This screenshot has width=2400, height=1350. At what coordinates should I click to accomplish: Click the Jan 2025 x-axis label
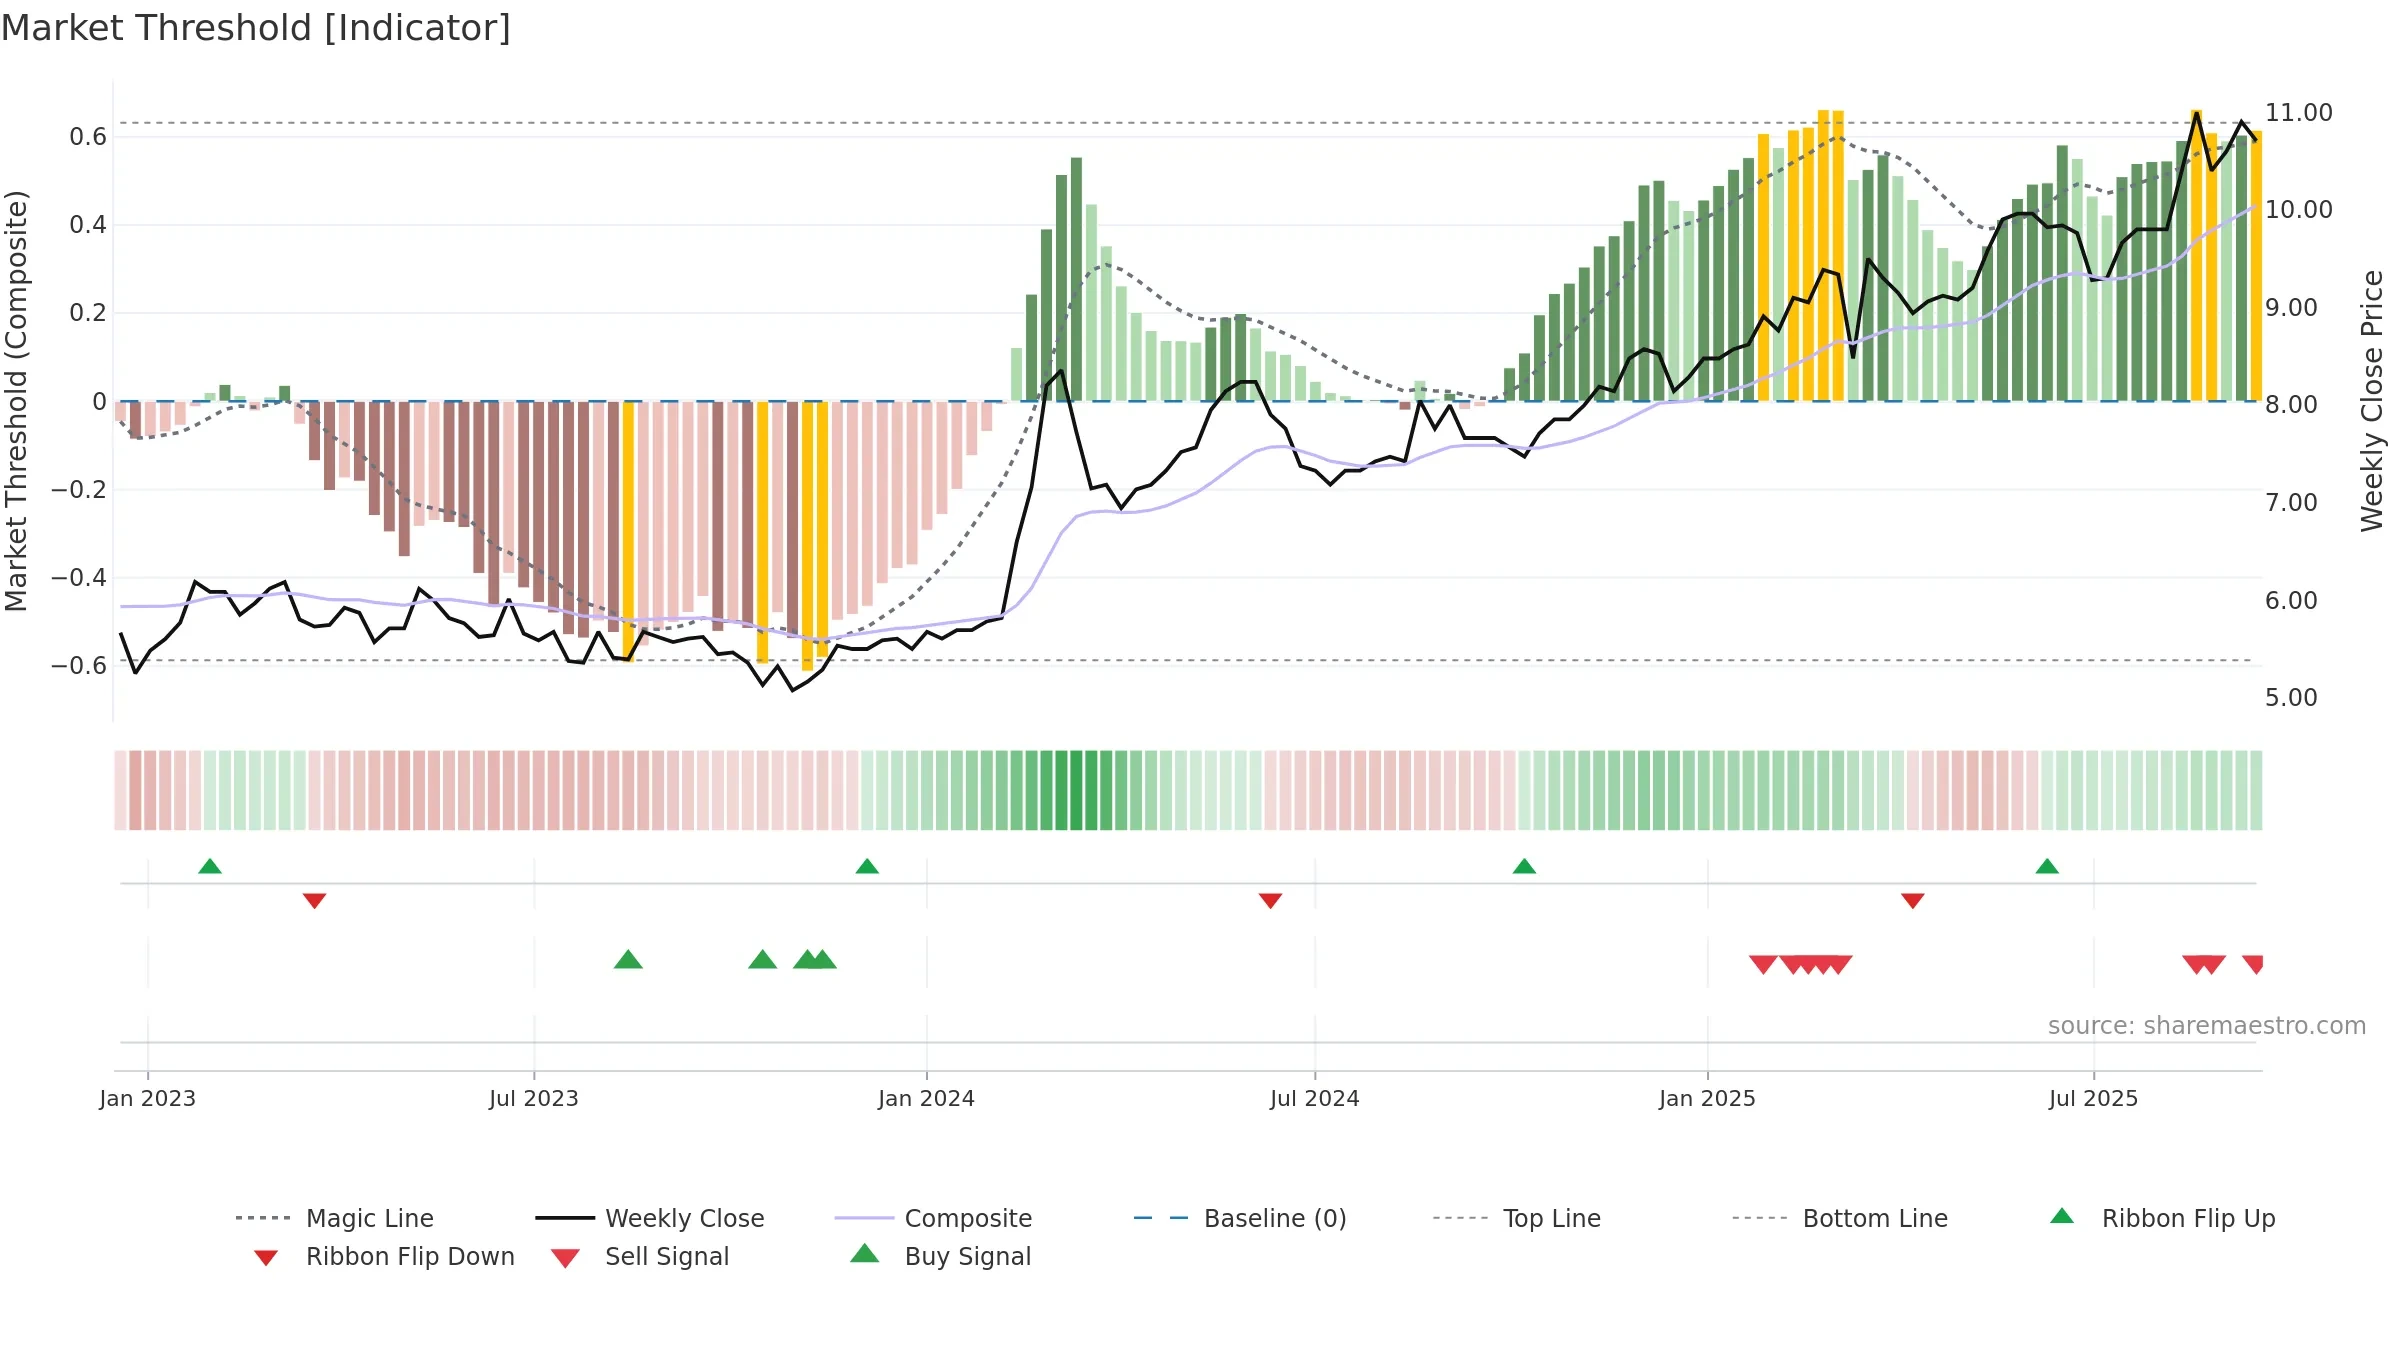1708,1098
